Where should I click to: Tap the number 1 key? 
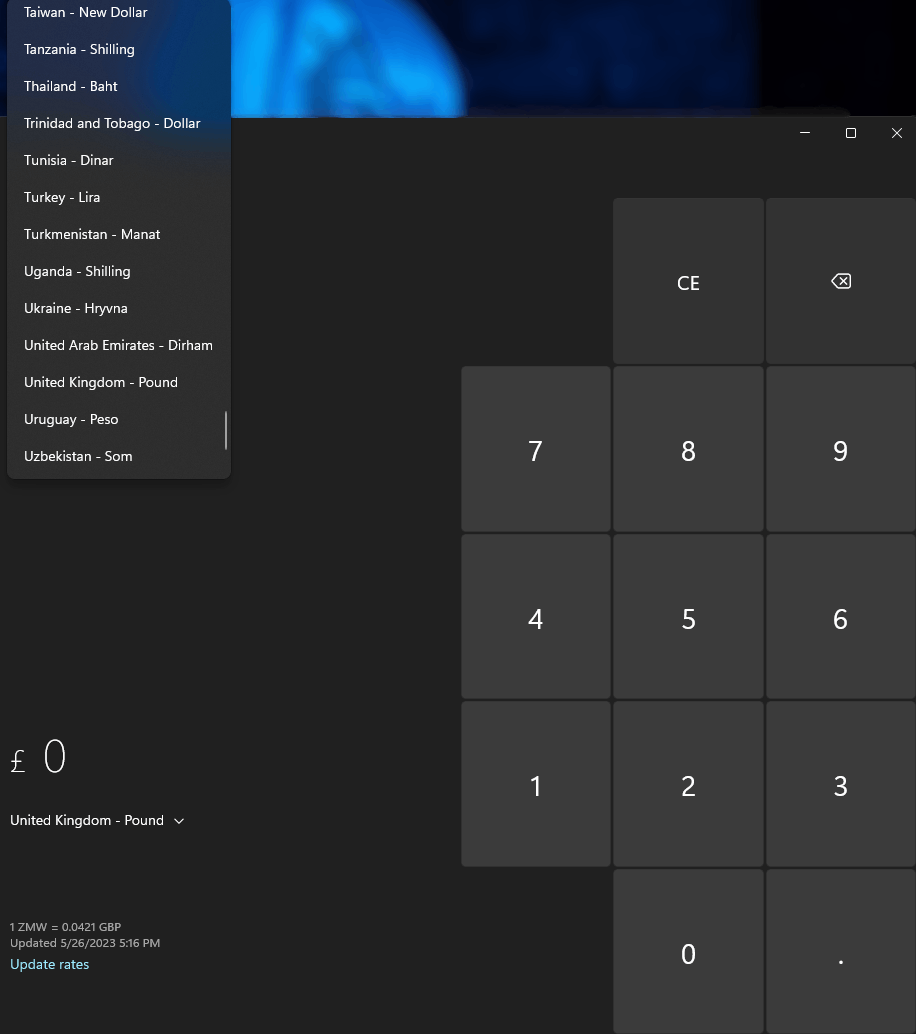535,785
